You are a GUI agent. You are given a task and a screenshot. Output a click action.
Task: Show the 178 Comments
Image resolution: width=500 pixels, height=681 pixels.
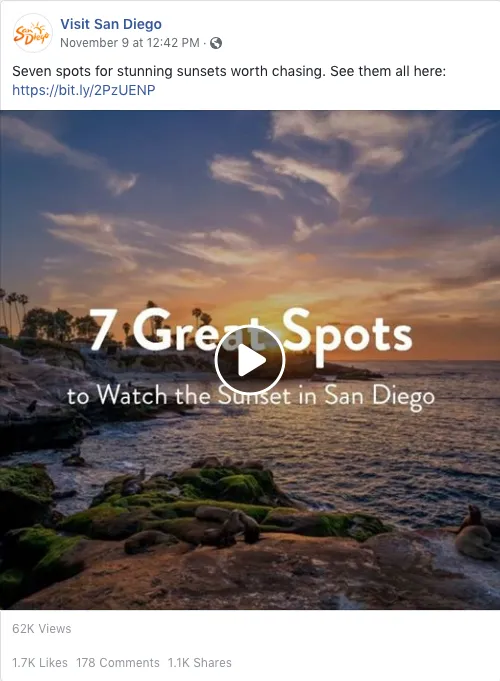click(118, 663)
